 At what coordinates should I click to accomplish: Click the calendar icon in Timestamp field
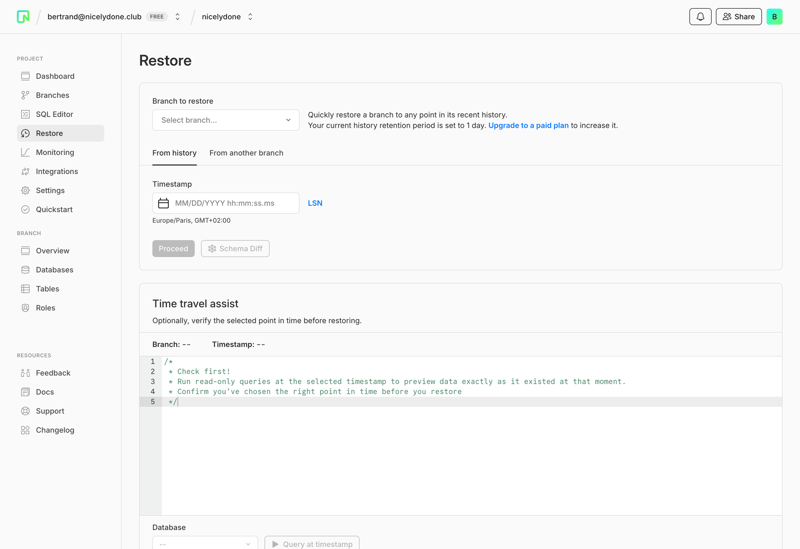click(x=163, y=203)
